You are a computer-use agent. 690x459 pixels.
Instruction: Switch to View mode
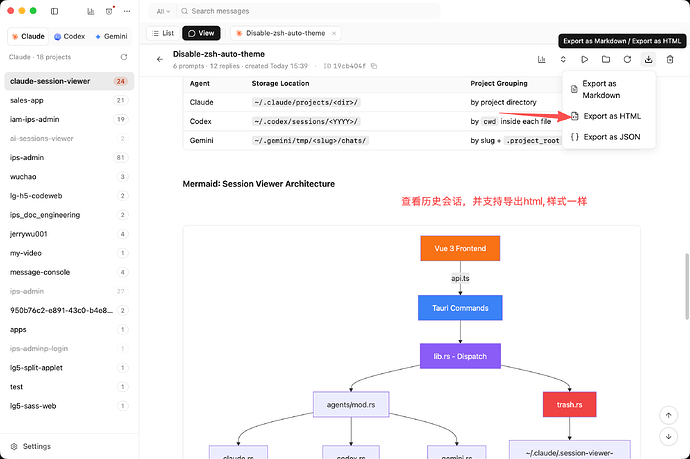(201, 33)
